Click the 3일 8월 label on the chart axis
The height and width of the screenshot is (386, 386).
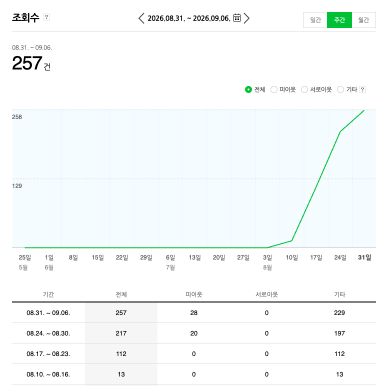(267, 262)
